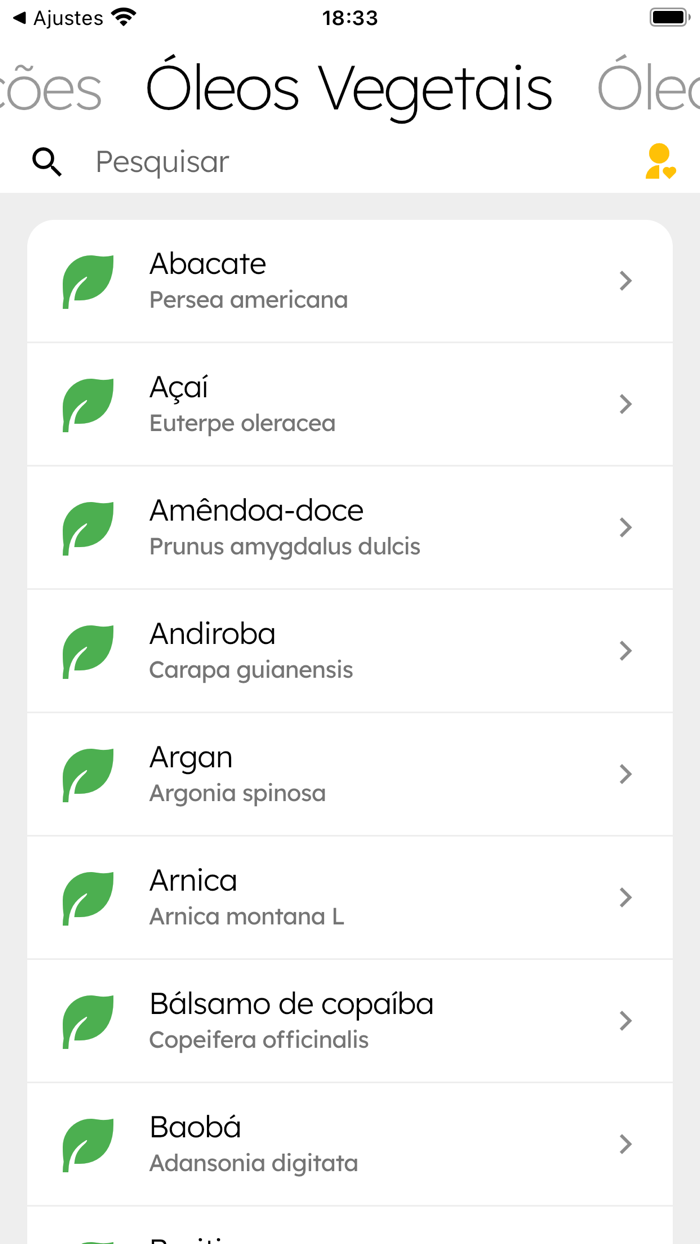This screenshot has height=1244, width=700.
Task: Click the leaf icon beside Abacate
Action: coord(88,281)
